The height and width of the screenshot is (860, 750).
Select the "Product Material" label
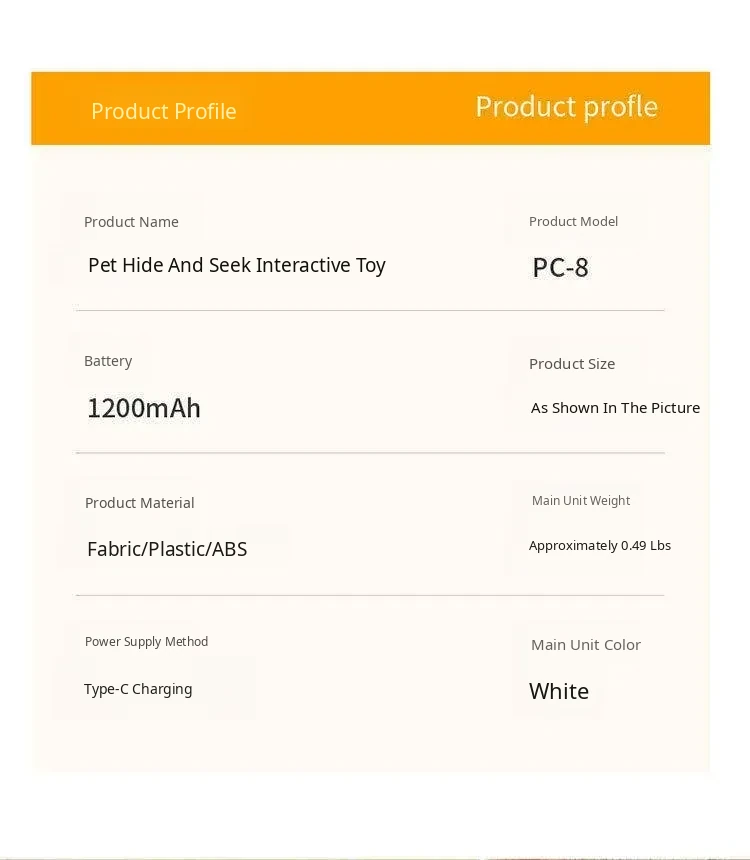[x=140, y=503]
